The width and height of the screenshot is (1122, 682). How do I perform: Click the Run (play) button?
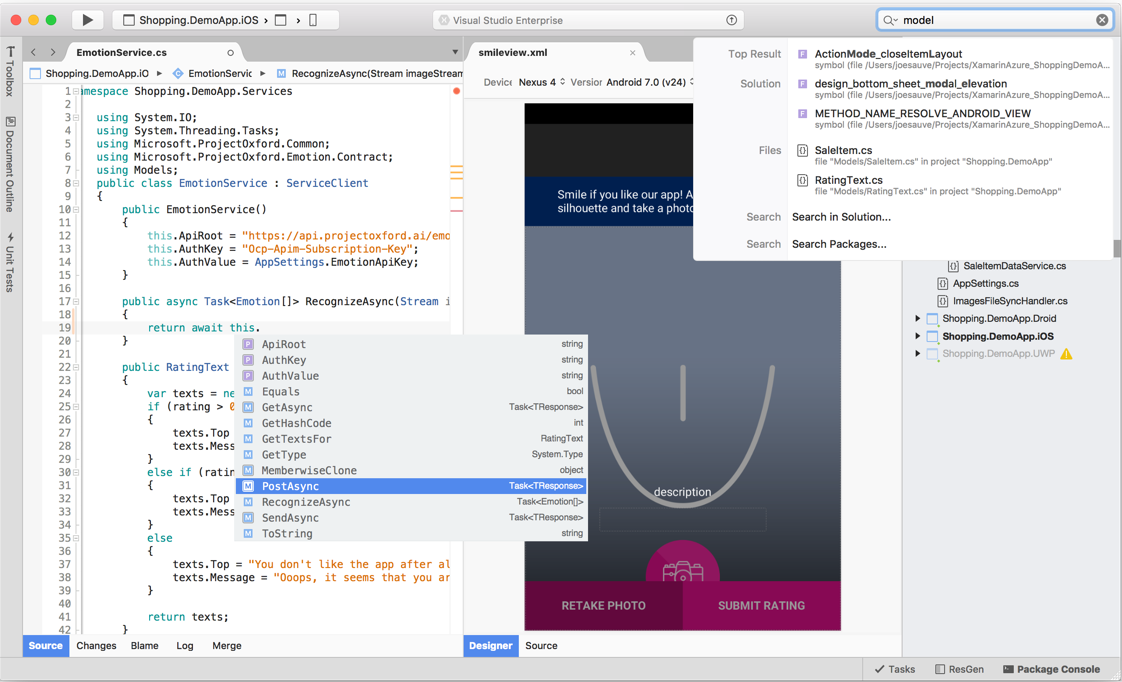coord(87,20)
